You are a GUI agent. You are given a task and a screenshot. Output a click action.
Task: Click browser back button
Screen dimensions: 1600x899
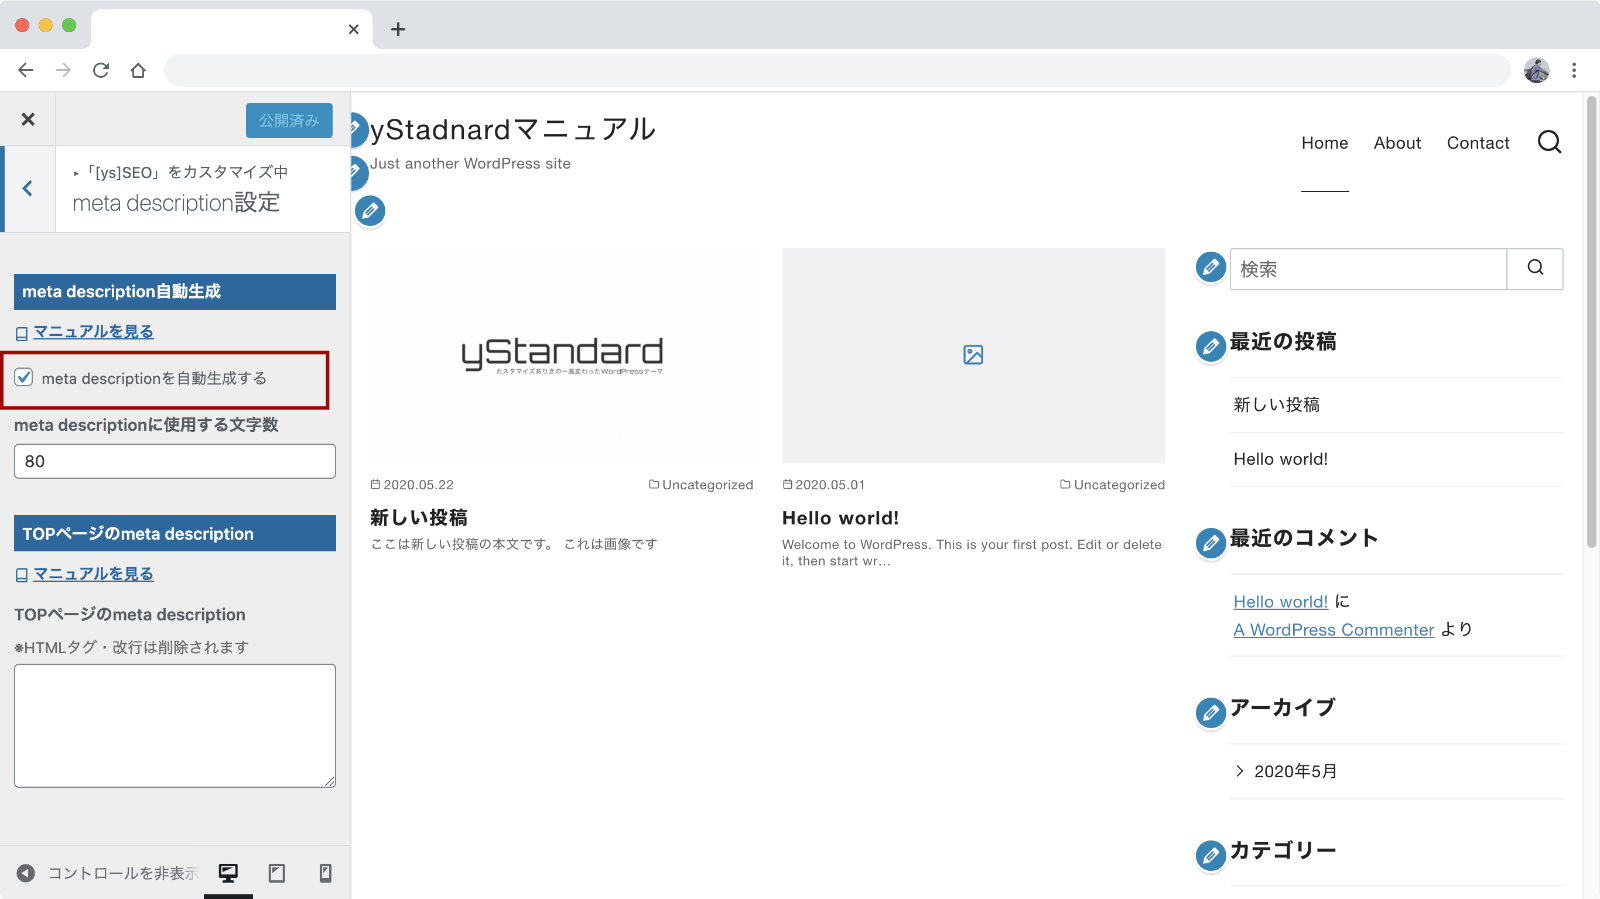26,70
